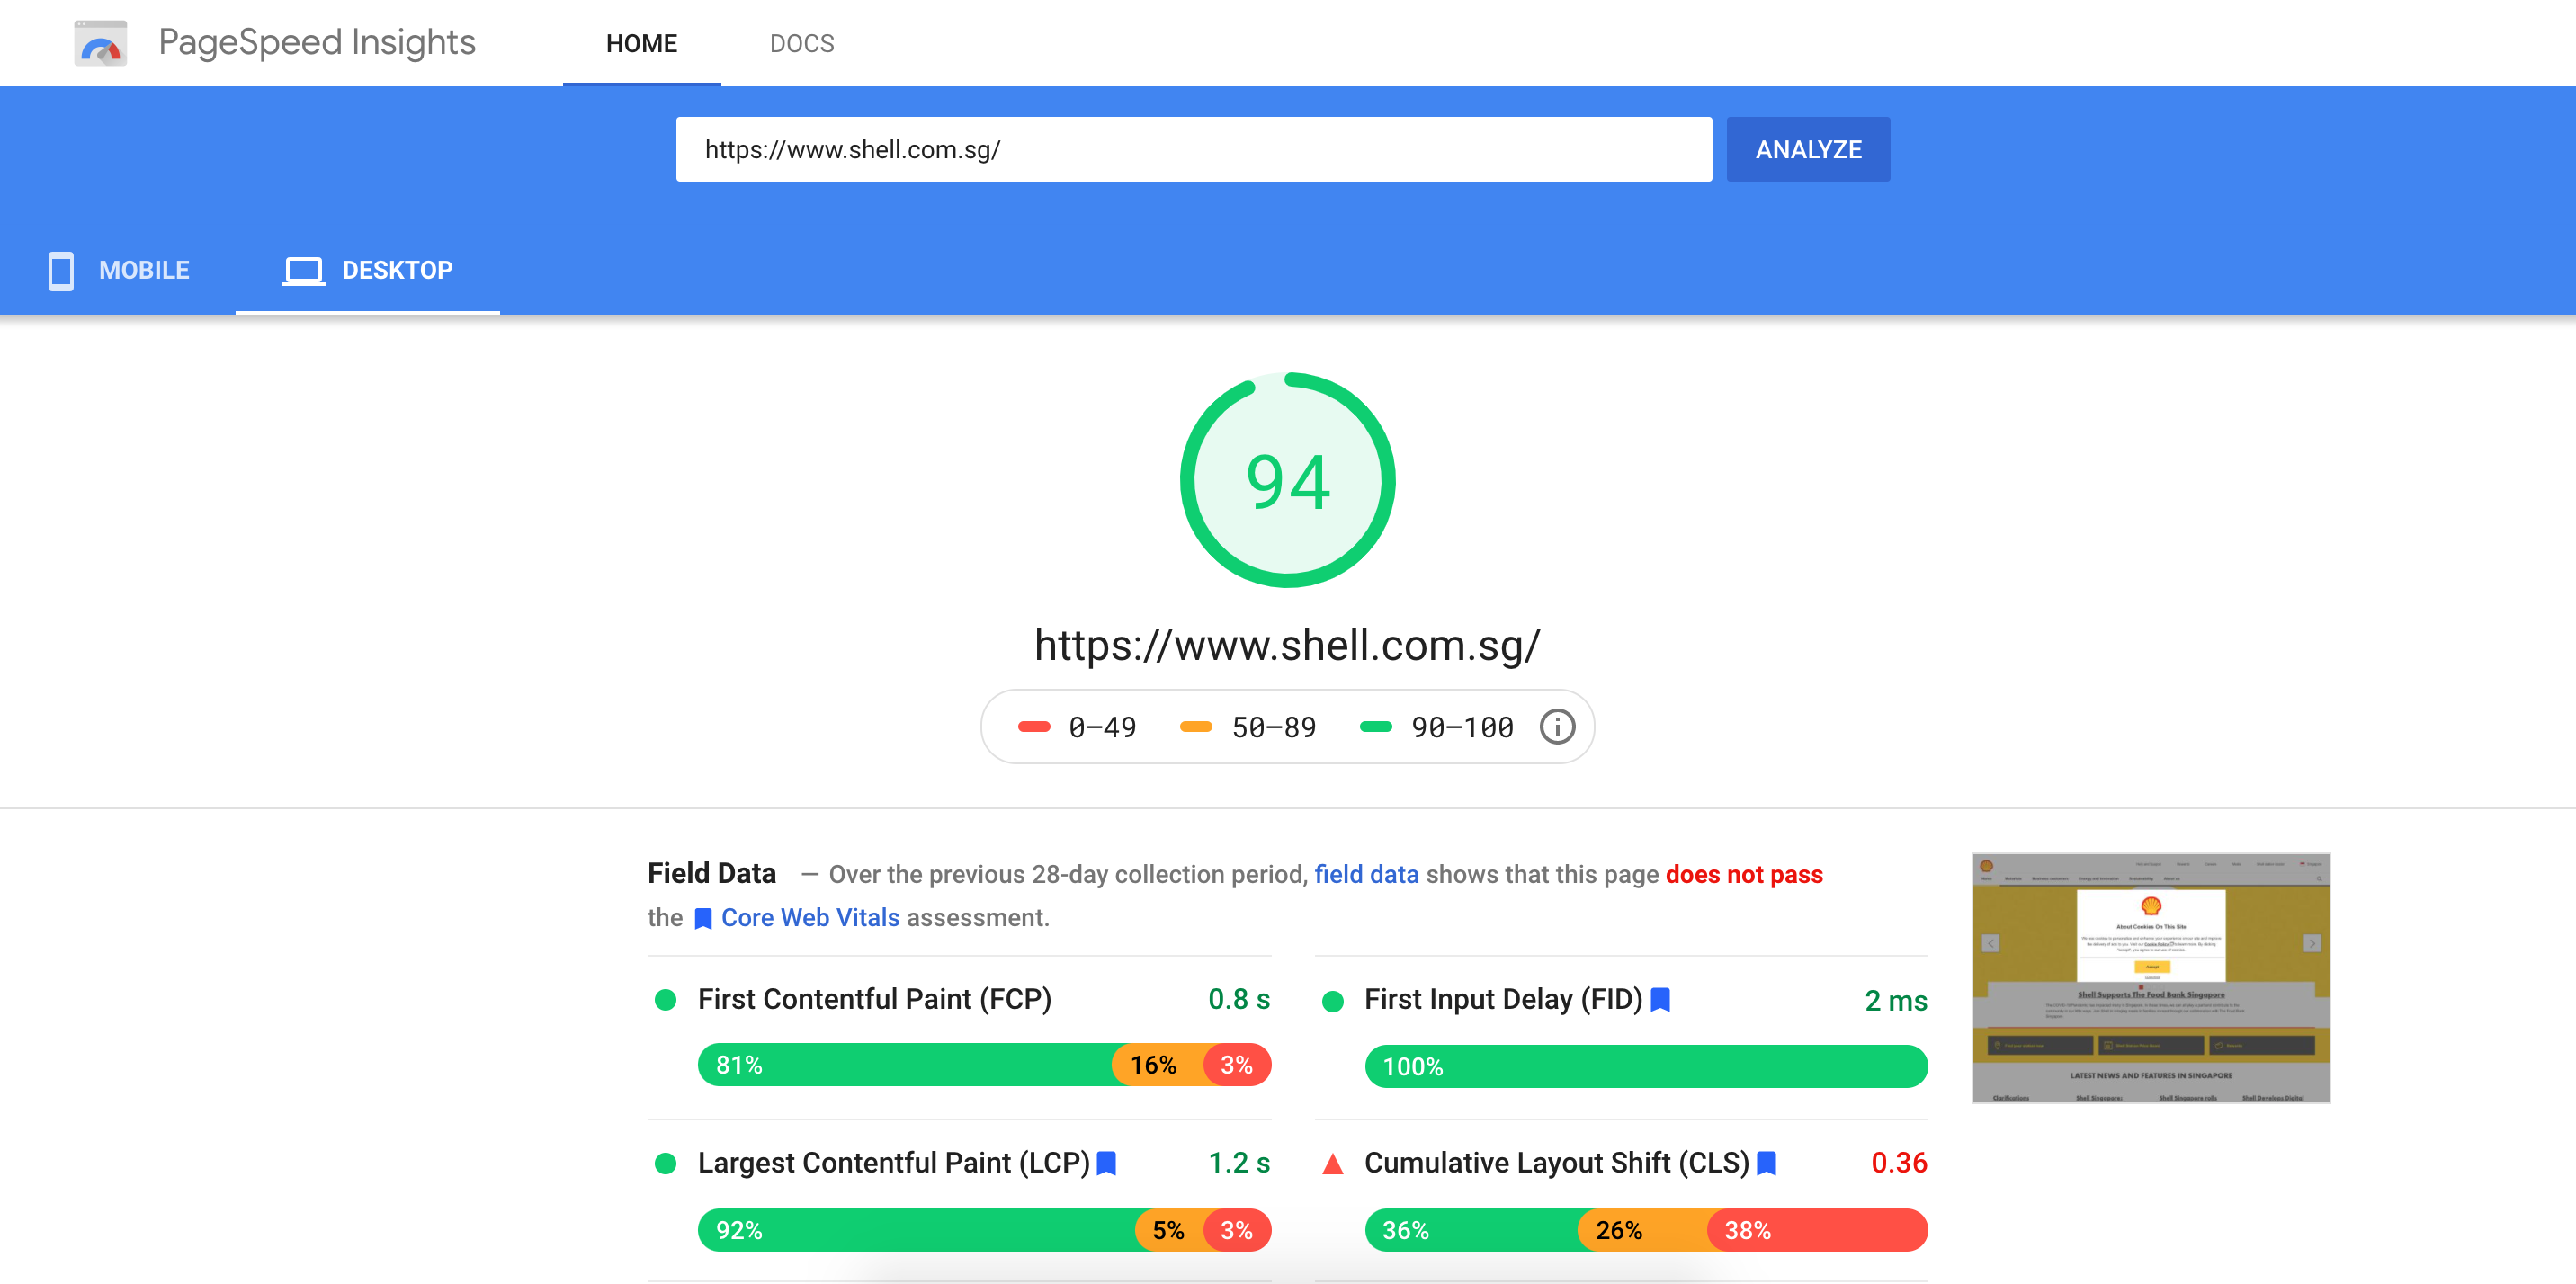
Task: Click the green status dot beside FID
Action: (1332, 1001)
